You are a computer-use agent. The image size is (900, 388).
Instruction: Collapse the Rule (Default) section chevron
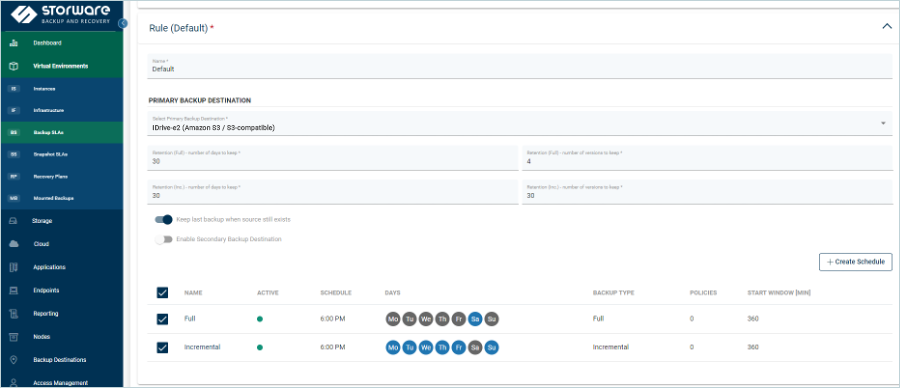(x=887, y=27)
